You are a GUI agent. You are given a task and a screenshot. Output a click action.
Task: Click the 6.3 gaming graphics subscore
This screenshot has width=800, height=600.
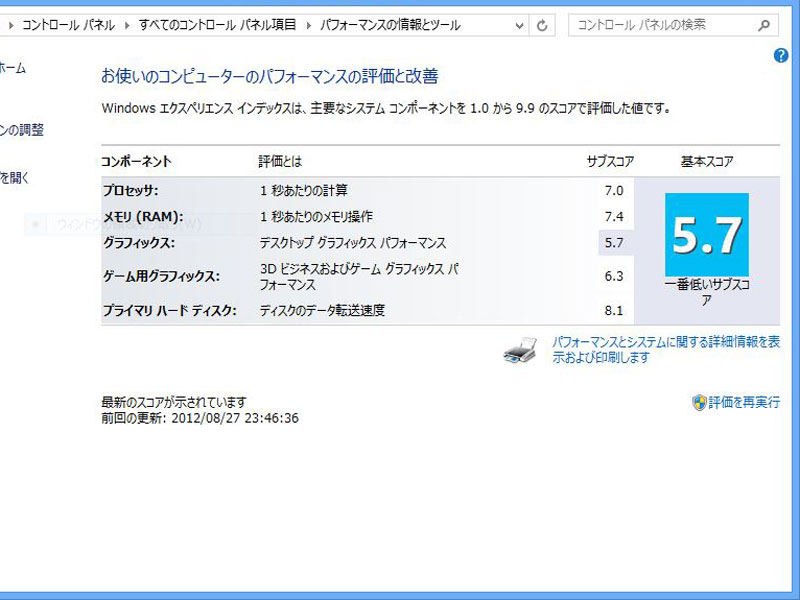pos(614,277)
